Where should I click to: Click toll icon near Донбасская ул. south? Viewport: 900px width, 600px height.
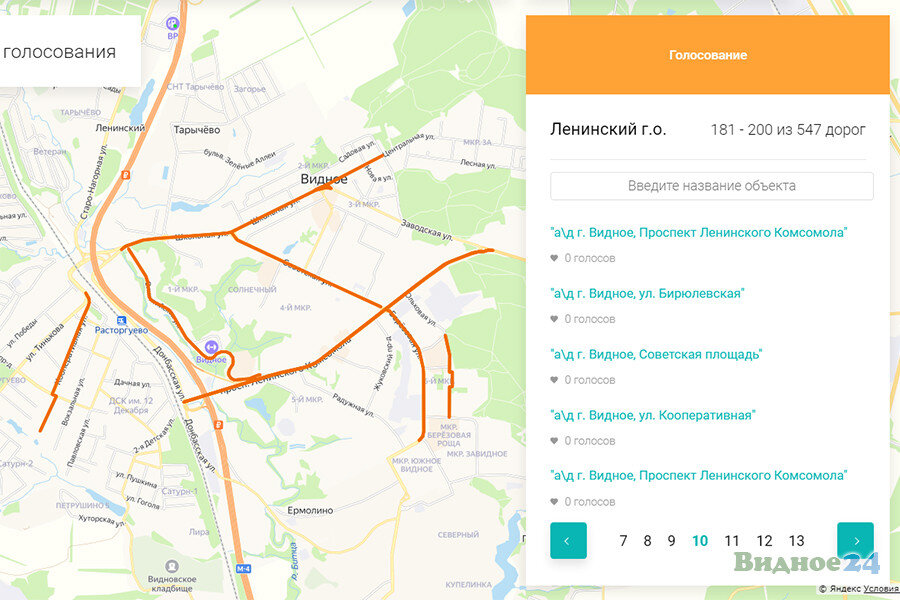[218, 425]
